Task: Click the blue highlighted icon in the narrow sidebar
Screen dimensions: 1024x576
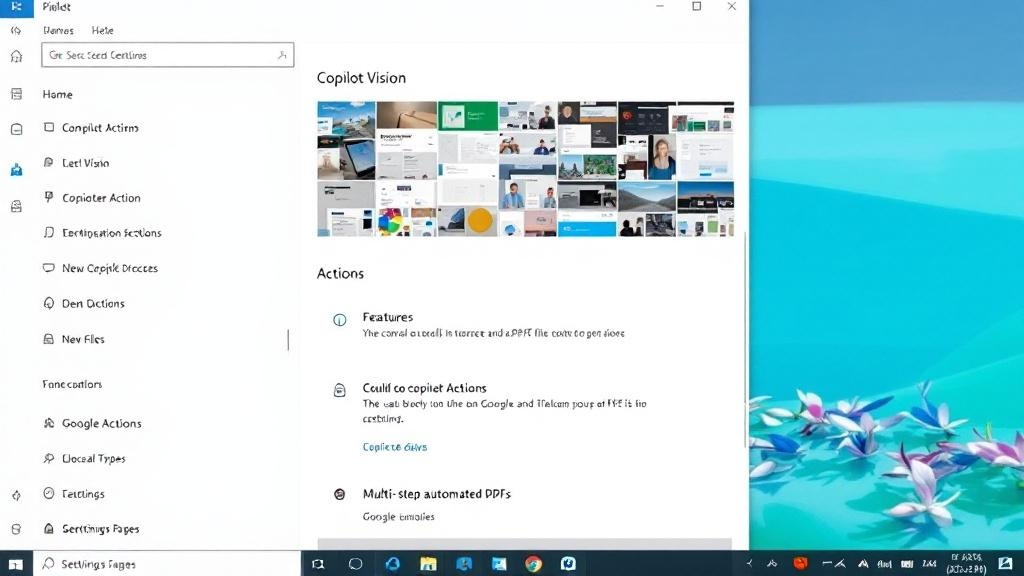Action: coord(16,170)
